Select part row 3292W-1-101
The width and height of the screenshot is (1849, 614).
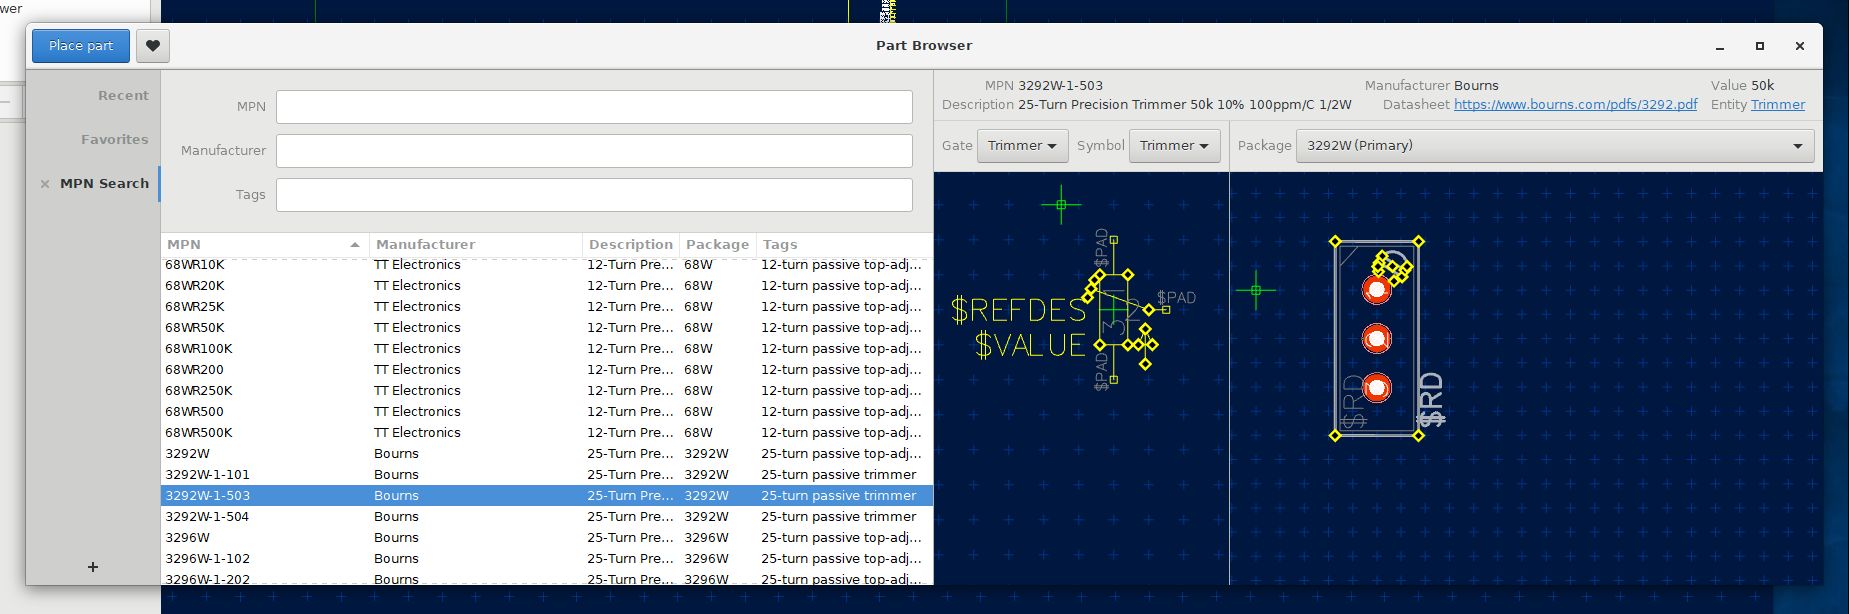[x=547, y=475]
